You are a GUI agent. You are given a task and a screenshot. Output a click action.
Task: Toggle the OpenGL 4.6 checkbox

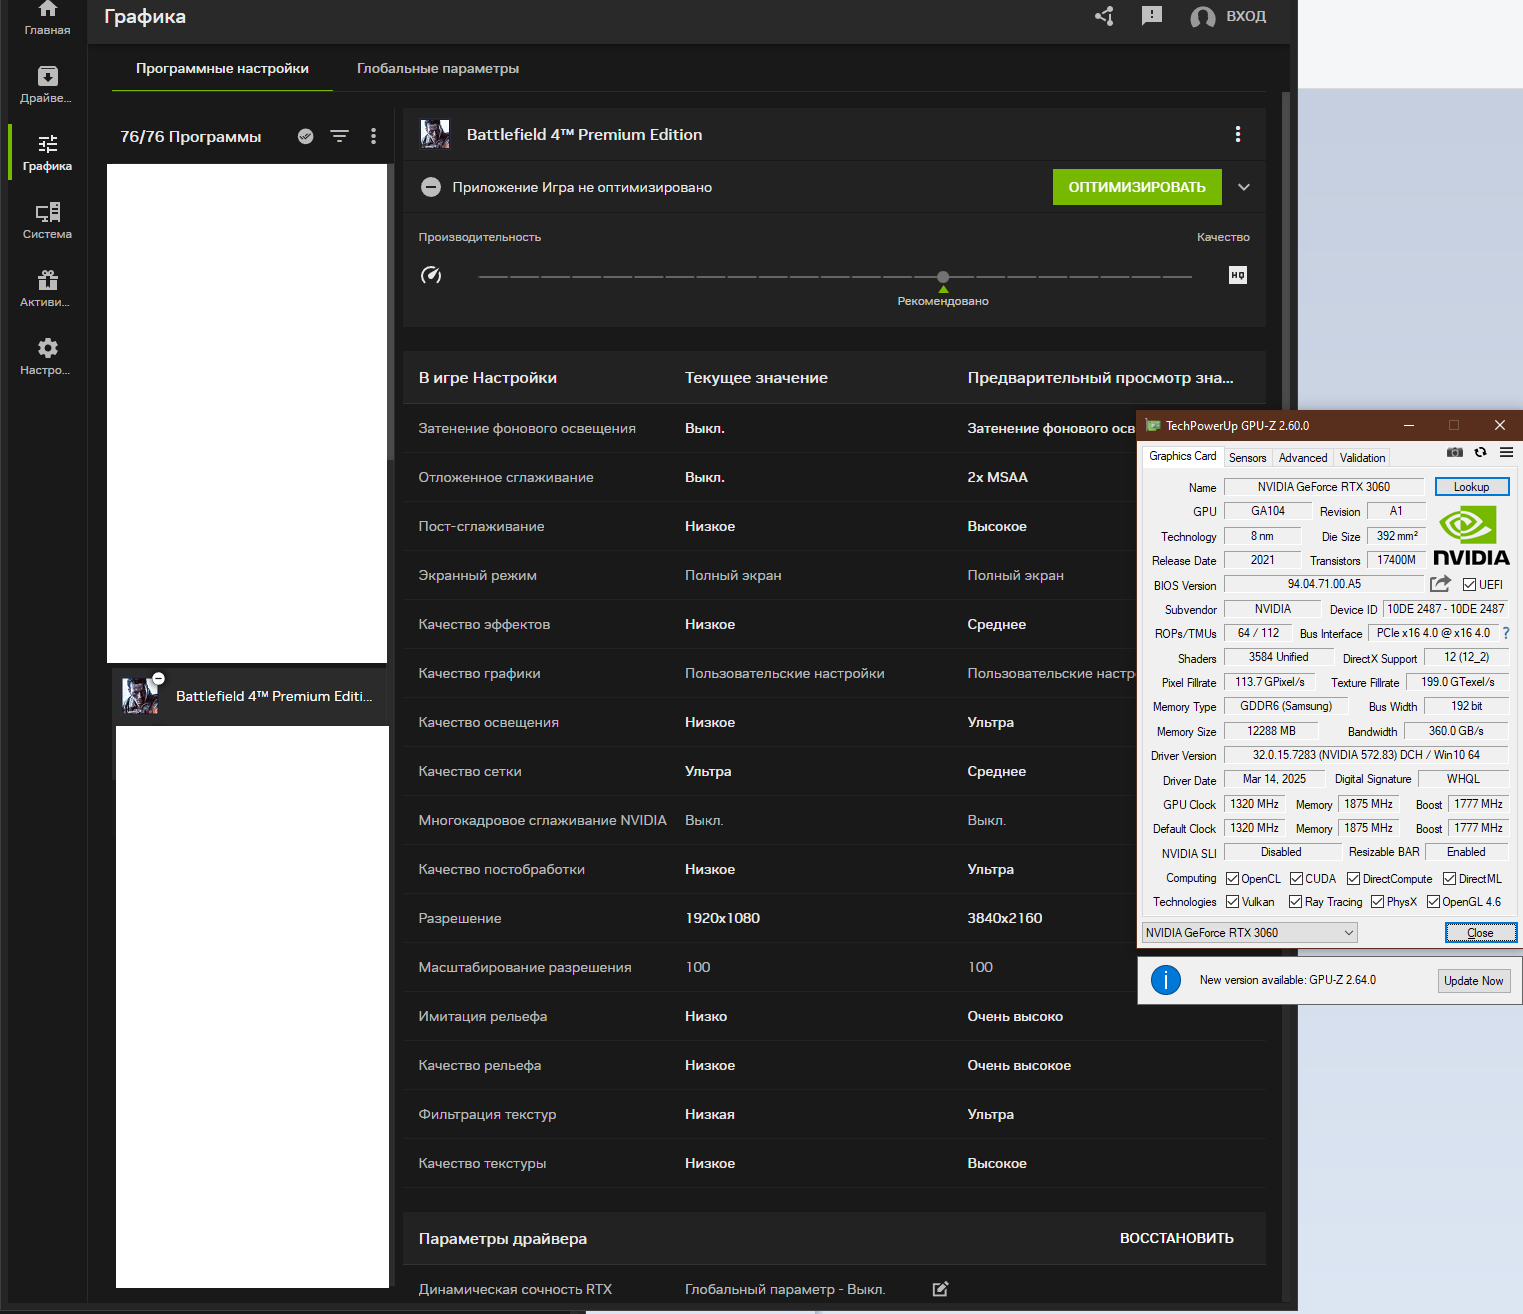pos(1434,902)
